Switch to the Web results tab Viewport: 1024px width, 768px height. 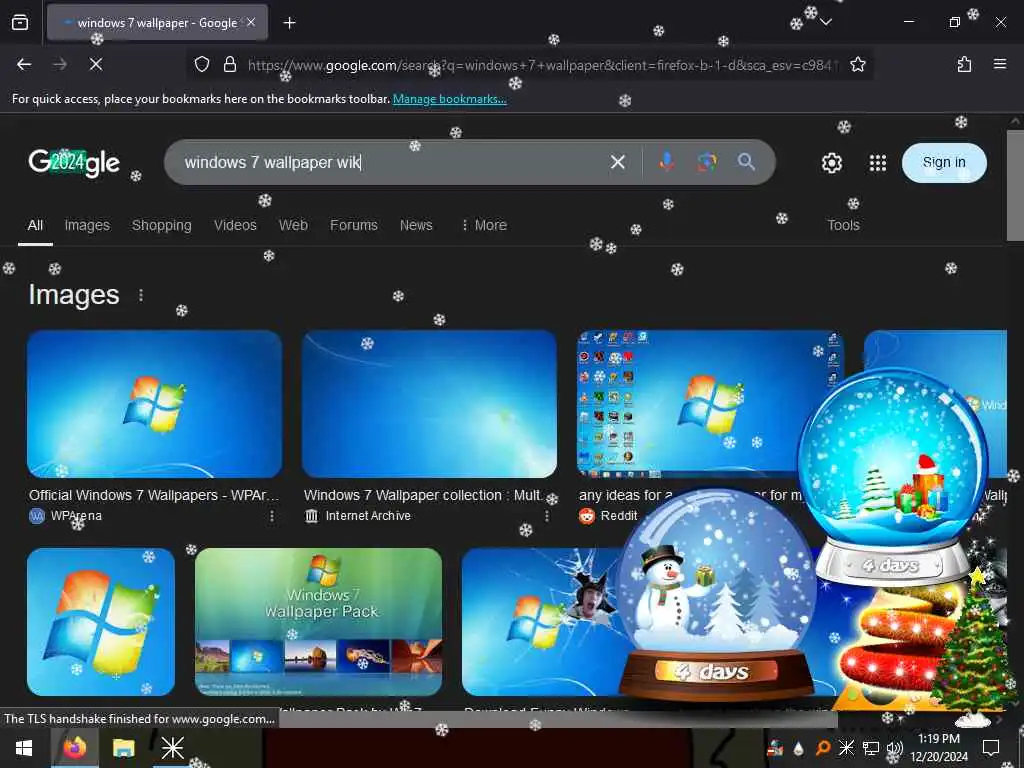[x=293, y=225]
